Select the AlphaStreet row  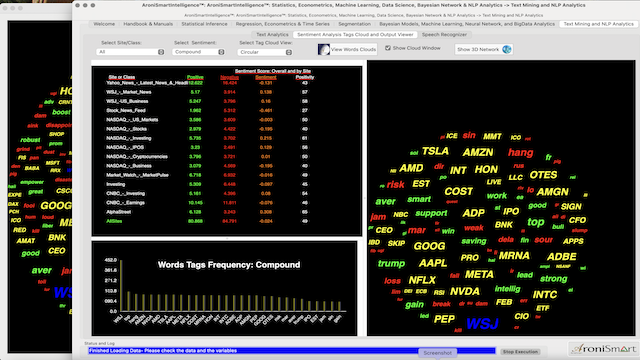coord(207,212)
